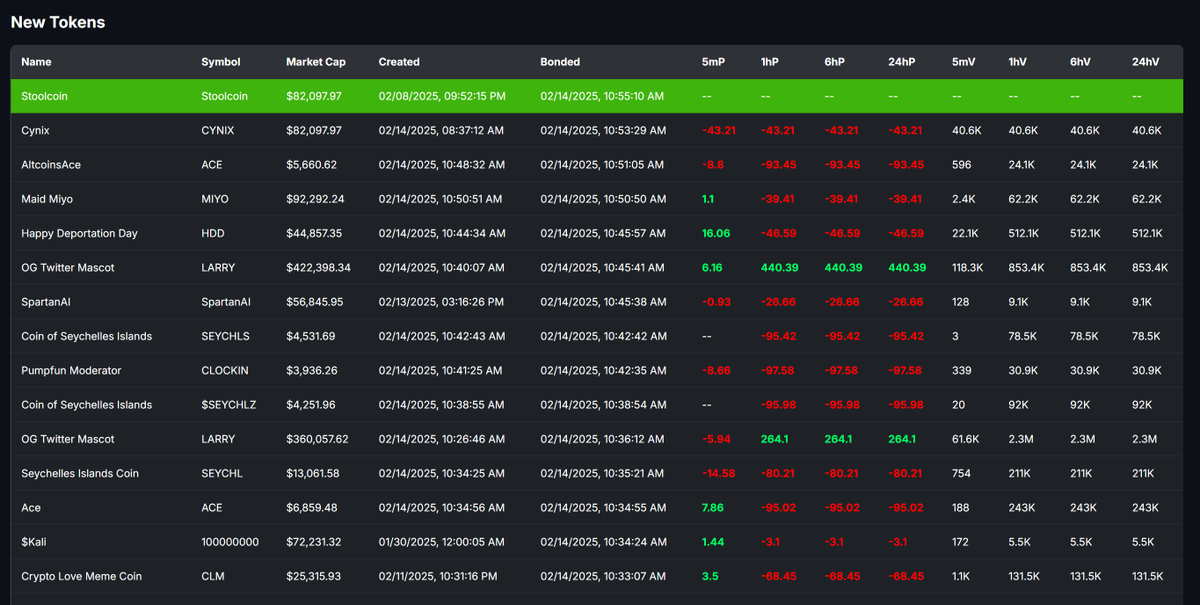Viewport: 1200px width, 605px height.
Task: Select the HDD symbol cell
Action: pyautogui.click(x=213, y=233)
